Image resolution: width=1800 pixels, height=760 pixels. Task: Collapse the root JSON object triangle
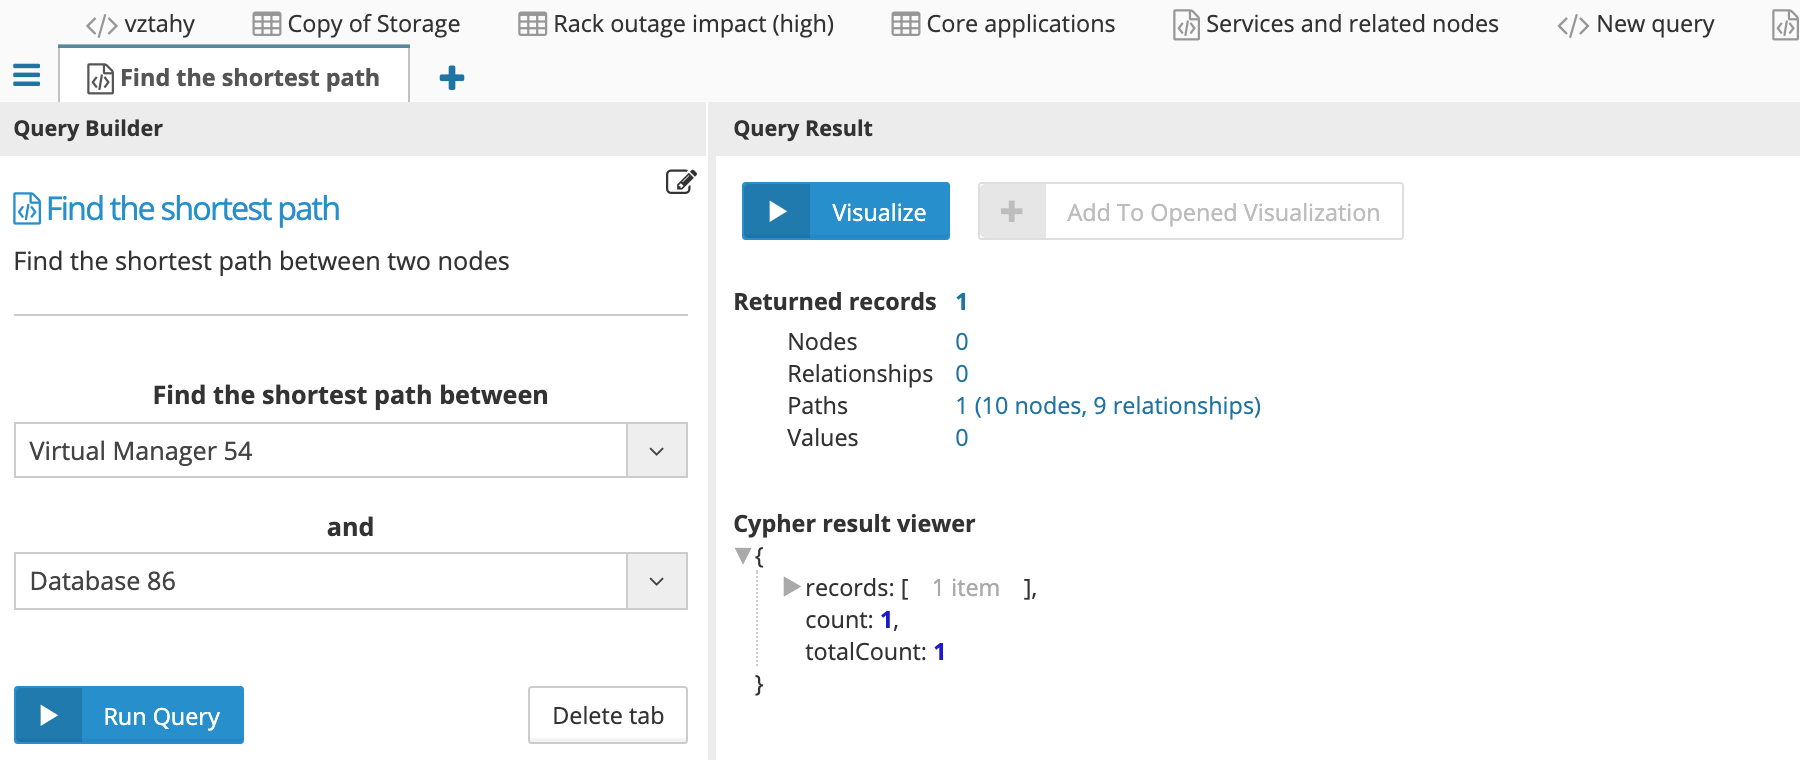click(x=743, y=555)
